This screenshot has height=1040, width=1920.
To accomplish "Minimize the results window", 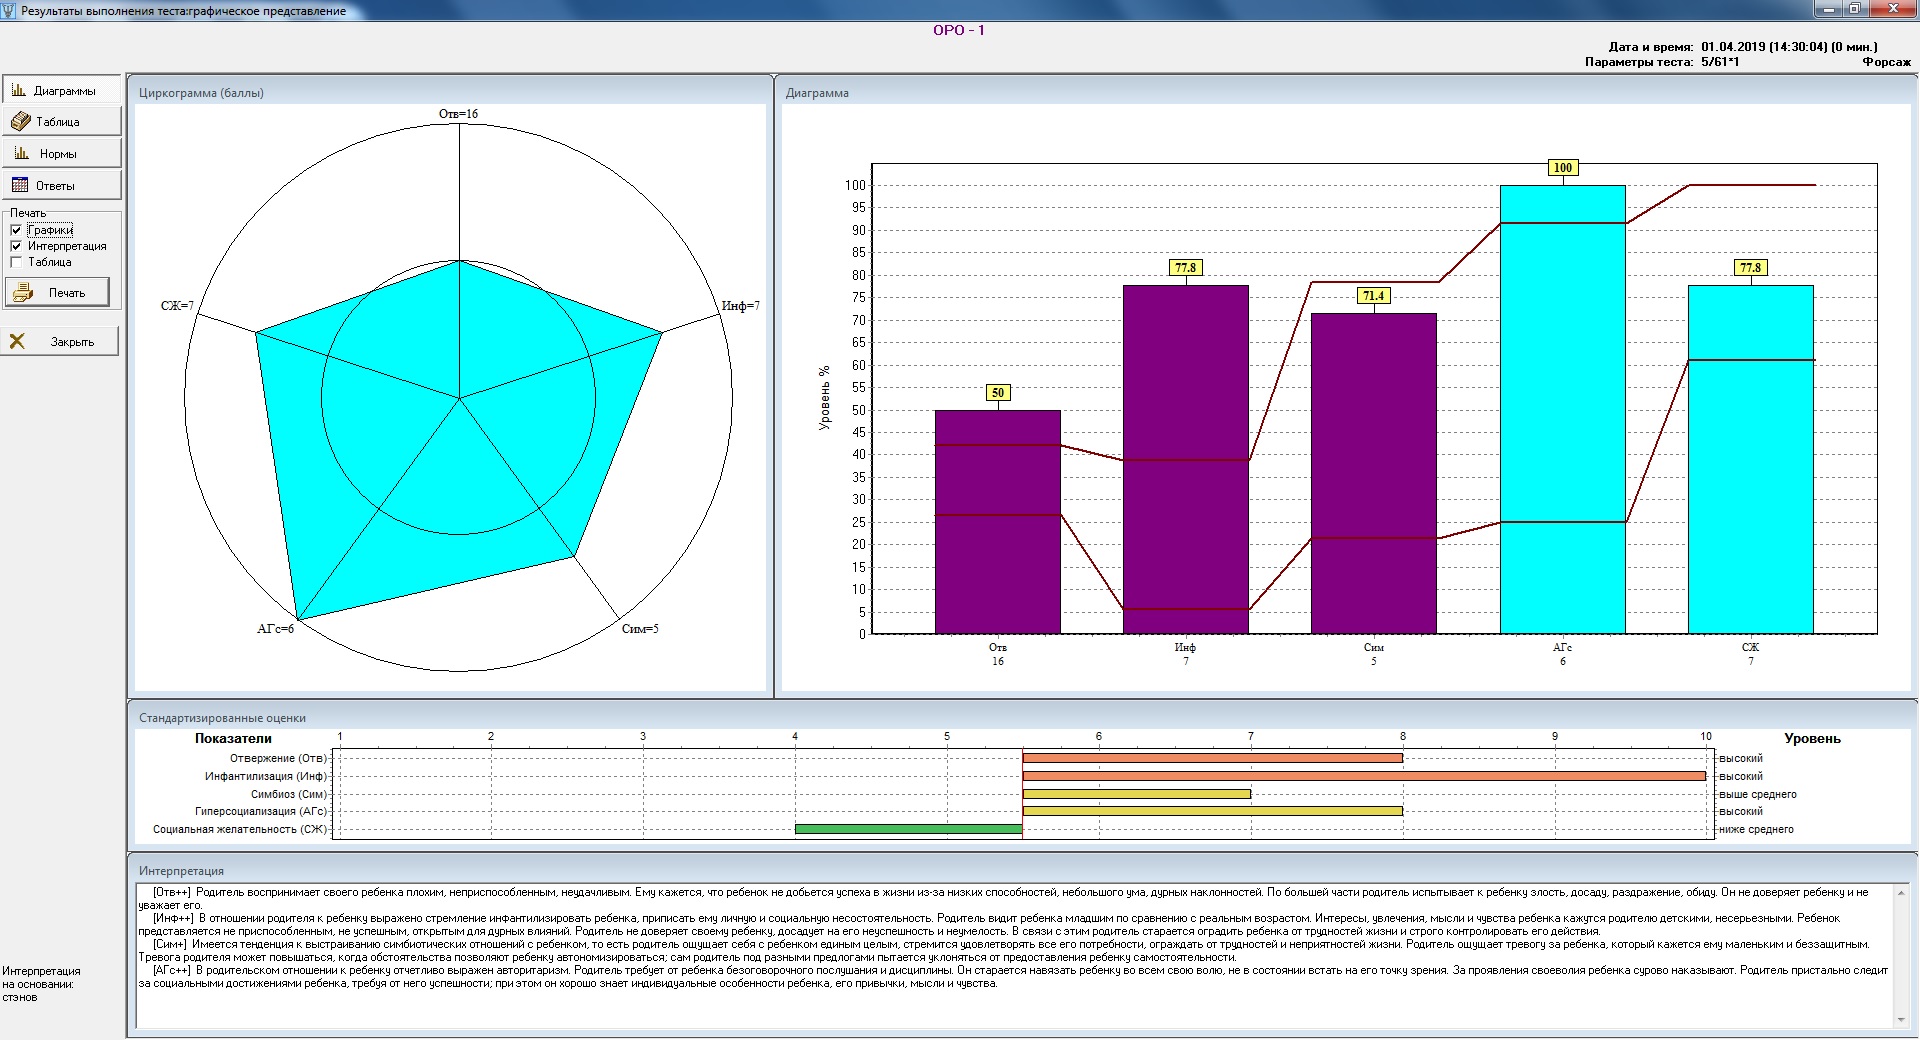I will pos(1828,9).
